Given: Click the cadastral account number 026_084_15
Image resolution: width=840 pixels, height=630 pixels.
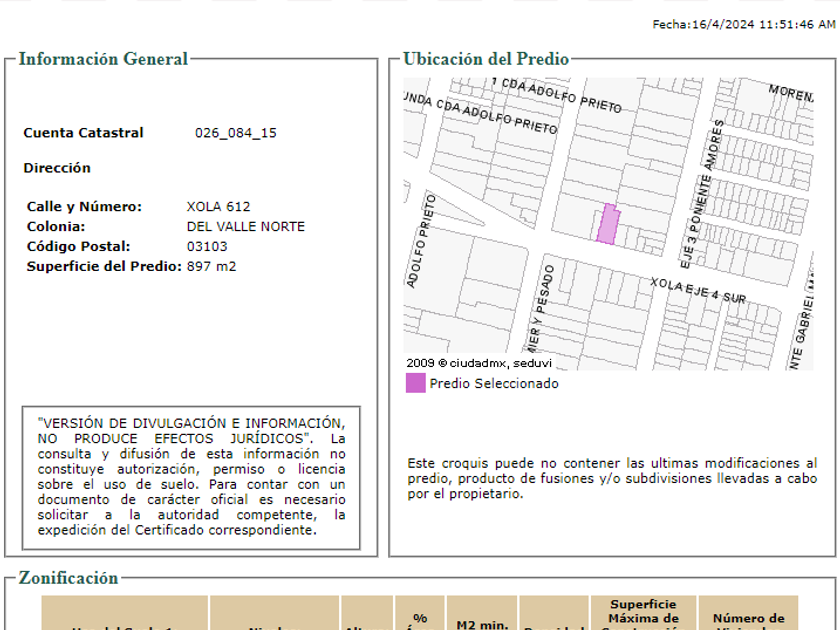Looking at the screenshot, I should tap(235, 133).
